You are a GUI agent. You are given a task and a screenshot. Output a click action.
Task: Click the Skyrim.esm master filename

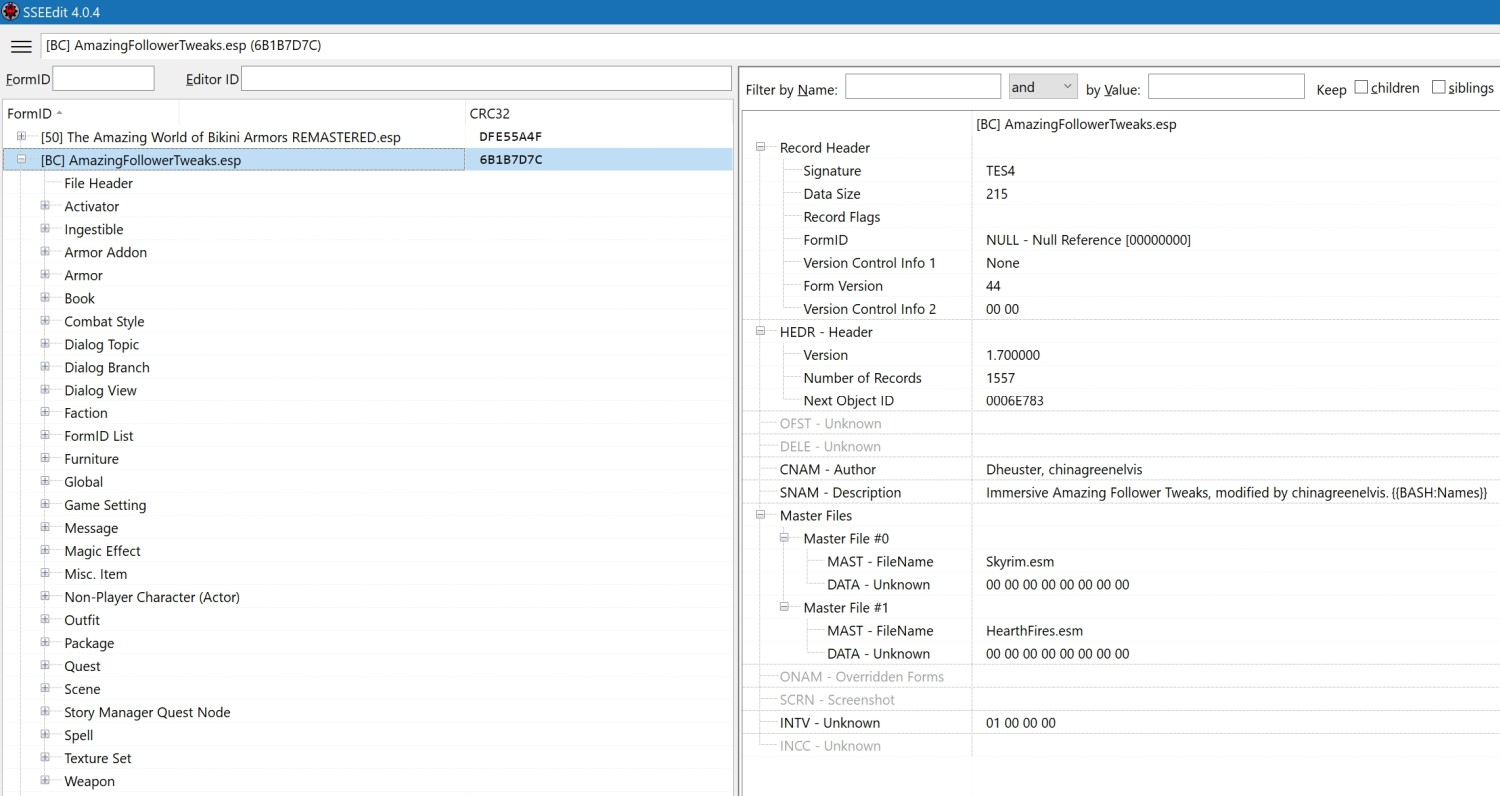1020,562
